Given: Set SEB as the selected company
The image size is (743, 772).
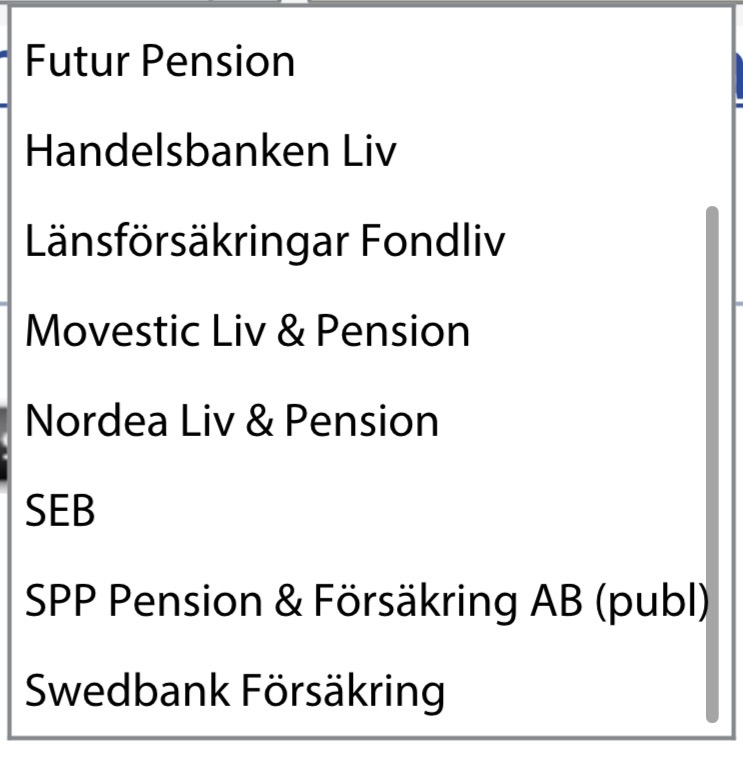Looking at the screenshot, I should click(60, 511).
